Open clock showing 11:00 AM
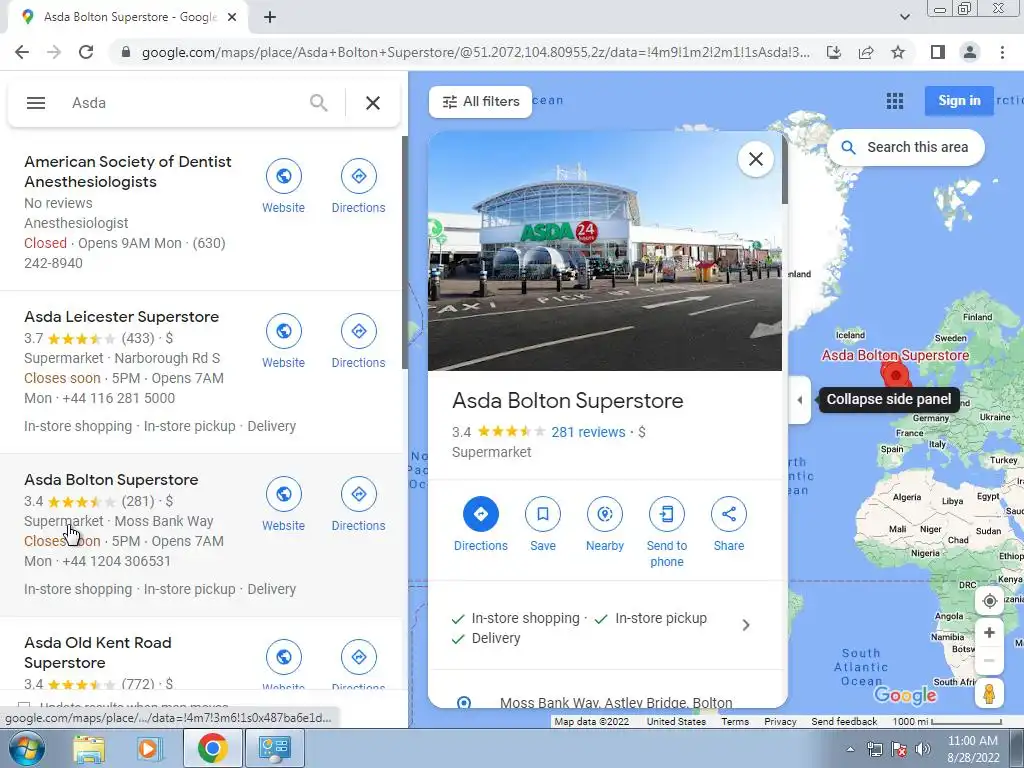The height and width of the screenshot is (768, 1024). [x=972, y=749]
